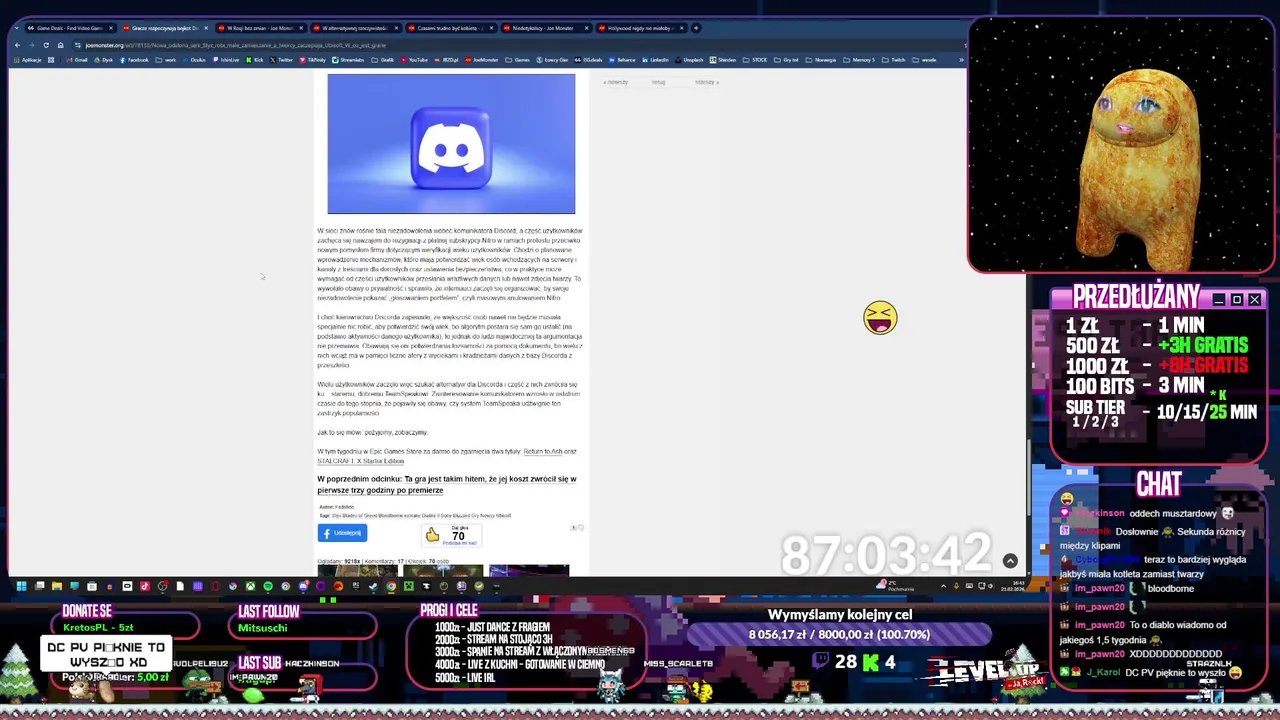The width and height of the screenshot is (1280, 720).
Task: Click the 'losuj' random article link
Action: click(x=658, y=82)
